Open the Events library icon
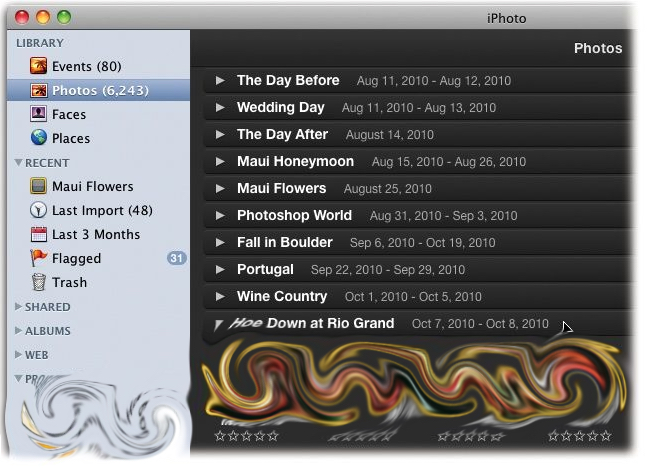Screen dimensions: 648x469 [38, 66]
